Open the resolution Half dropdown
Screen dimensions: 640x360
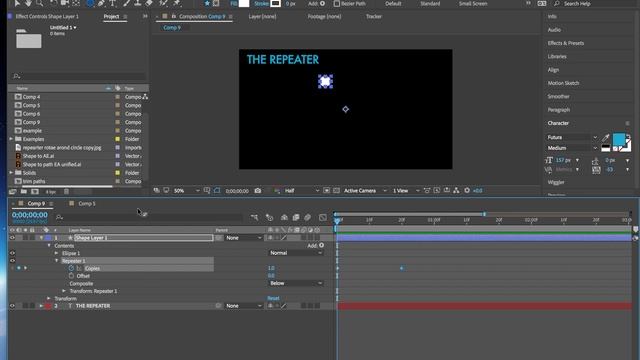click(x=302, y=191)
